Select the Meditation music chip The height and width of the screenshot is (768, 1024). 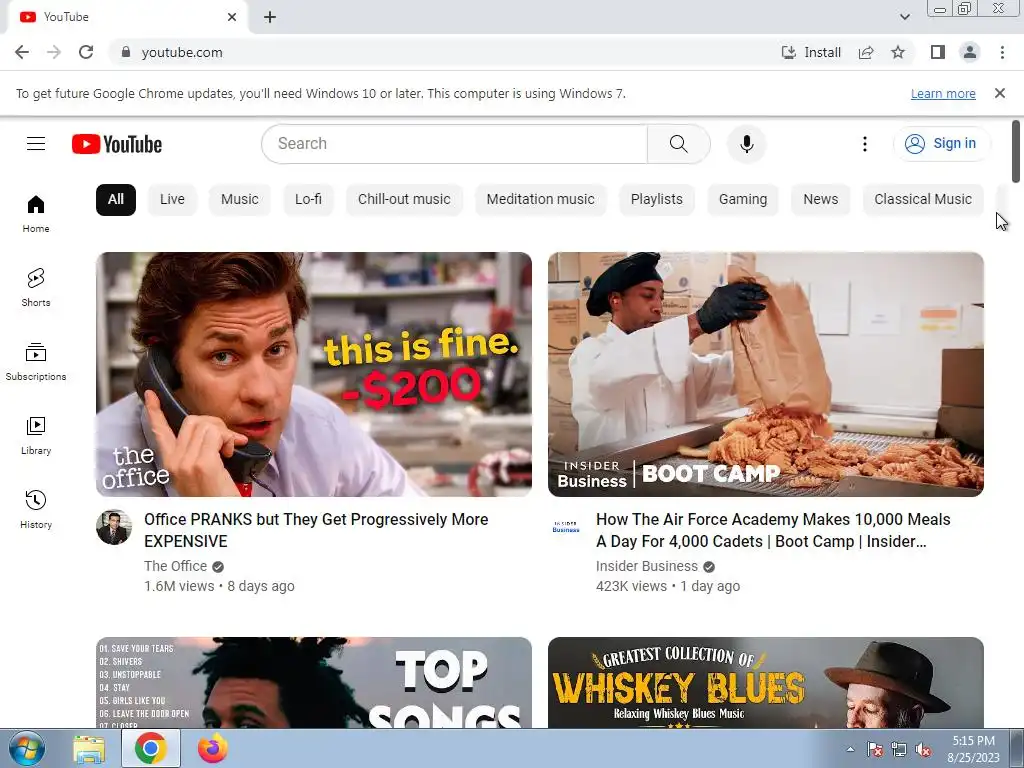(x=541, y=199)
